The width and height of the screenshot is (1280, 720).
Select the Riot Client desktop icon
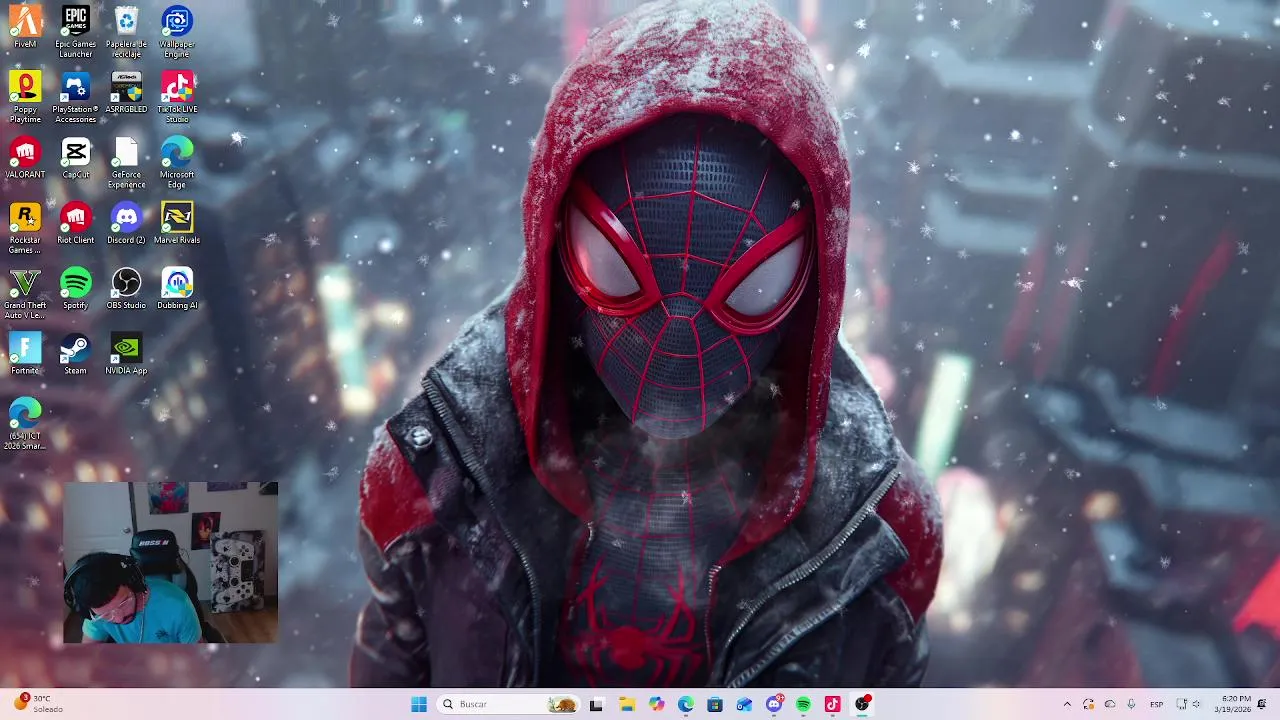[75, 222]
